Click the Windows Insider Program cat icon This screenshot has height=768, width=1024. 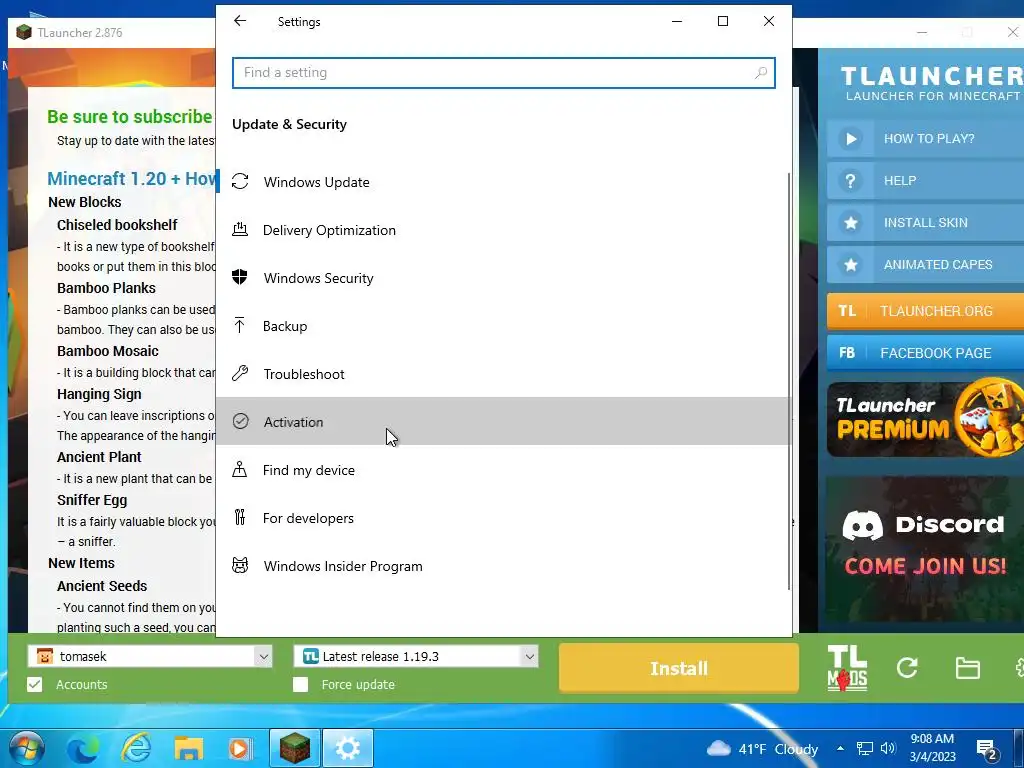(x=240, y=565)
